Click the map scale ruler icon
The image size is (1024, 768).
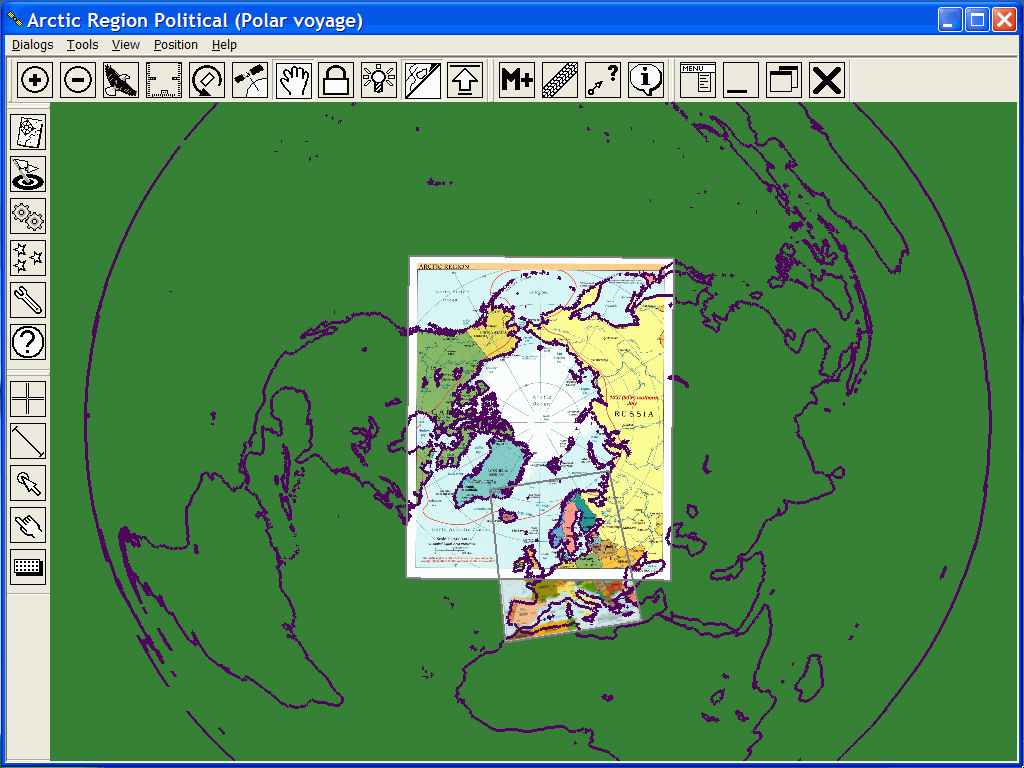164,80
